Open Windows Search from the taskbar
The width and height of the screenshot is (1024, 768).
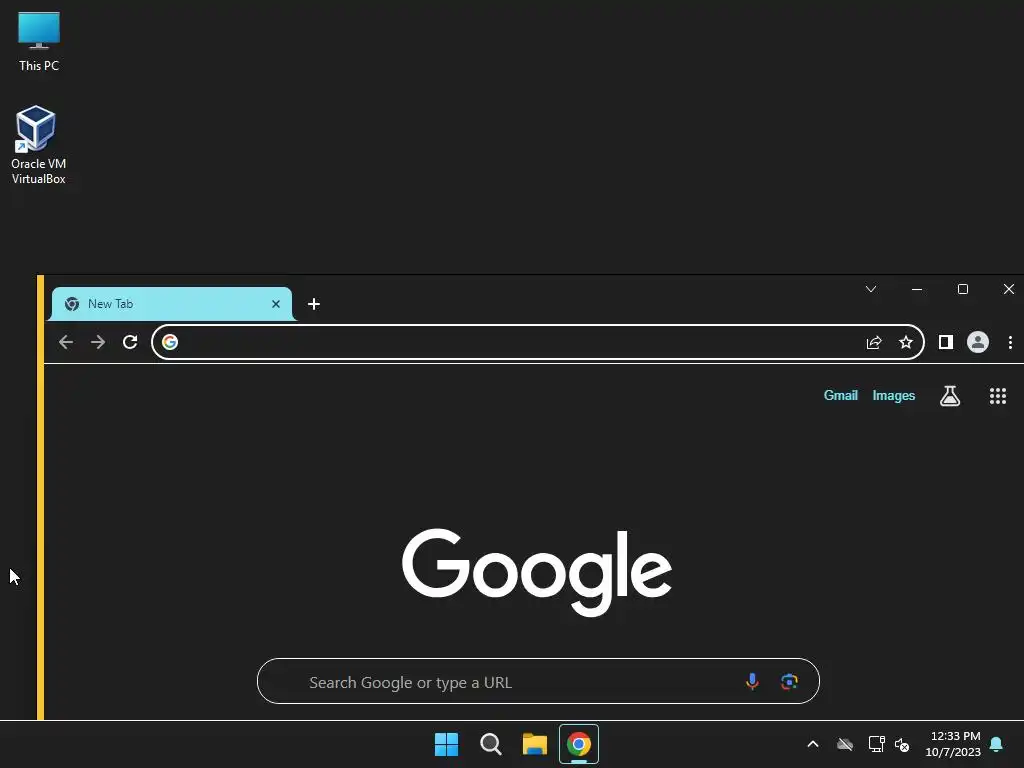[x=490, y=744]
